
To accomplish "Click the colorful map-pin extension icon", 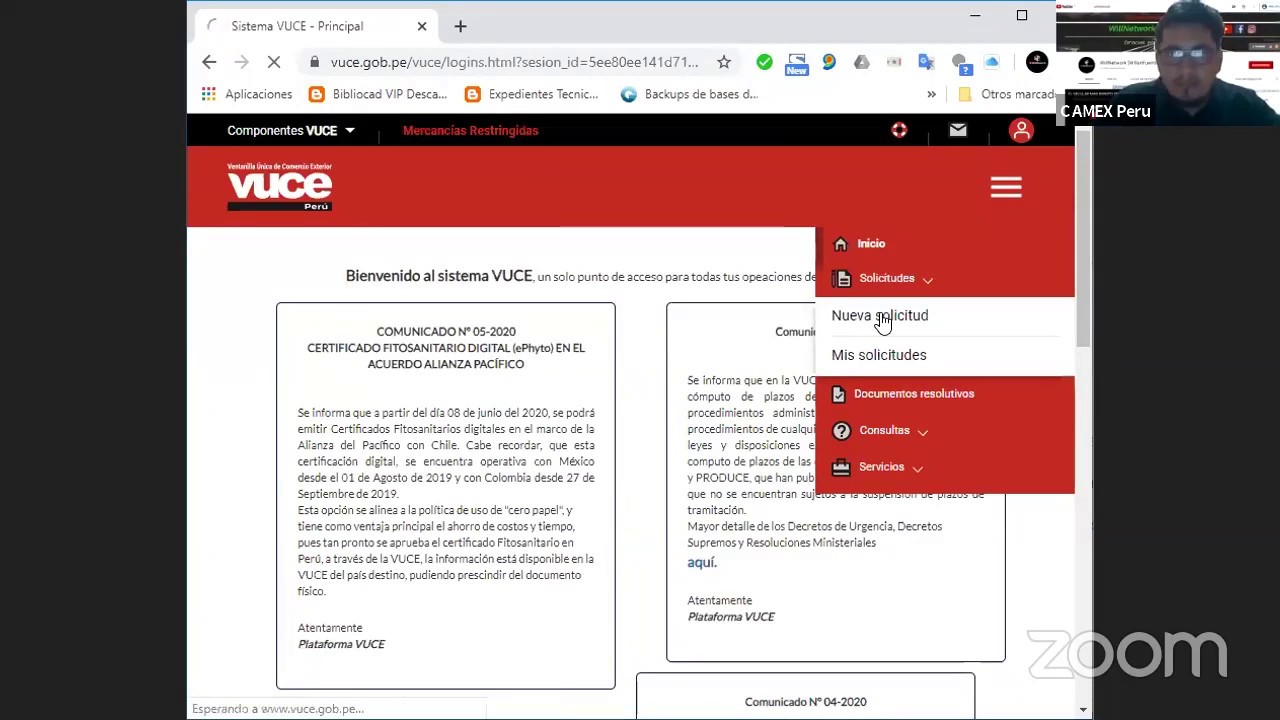I will pos(829,62).
